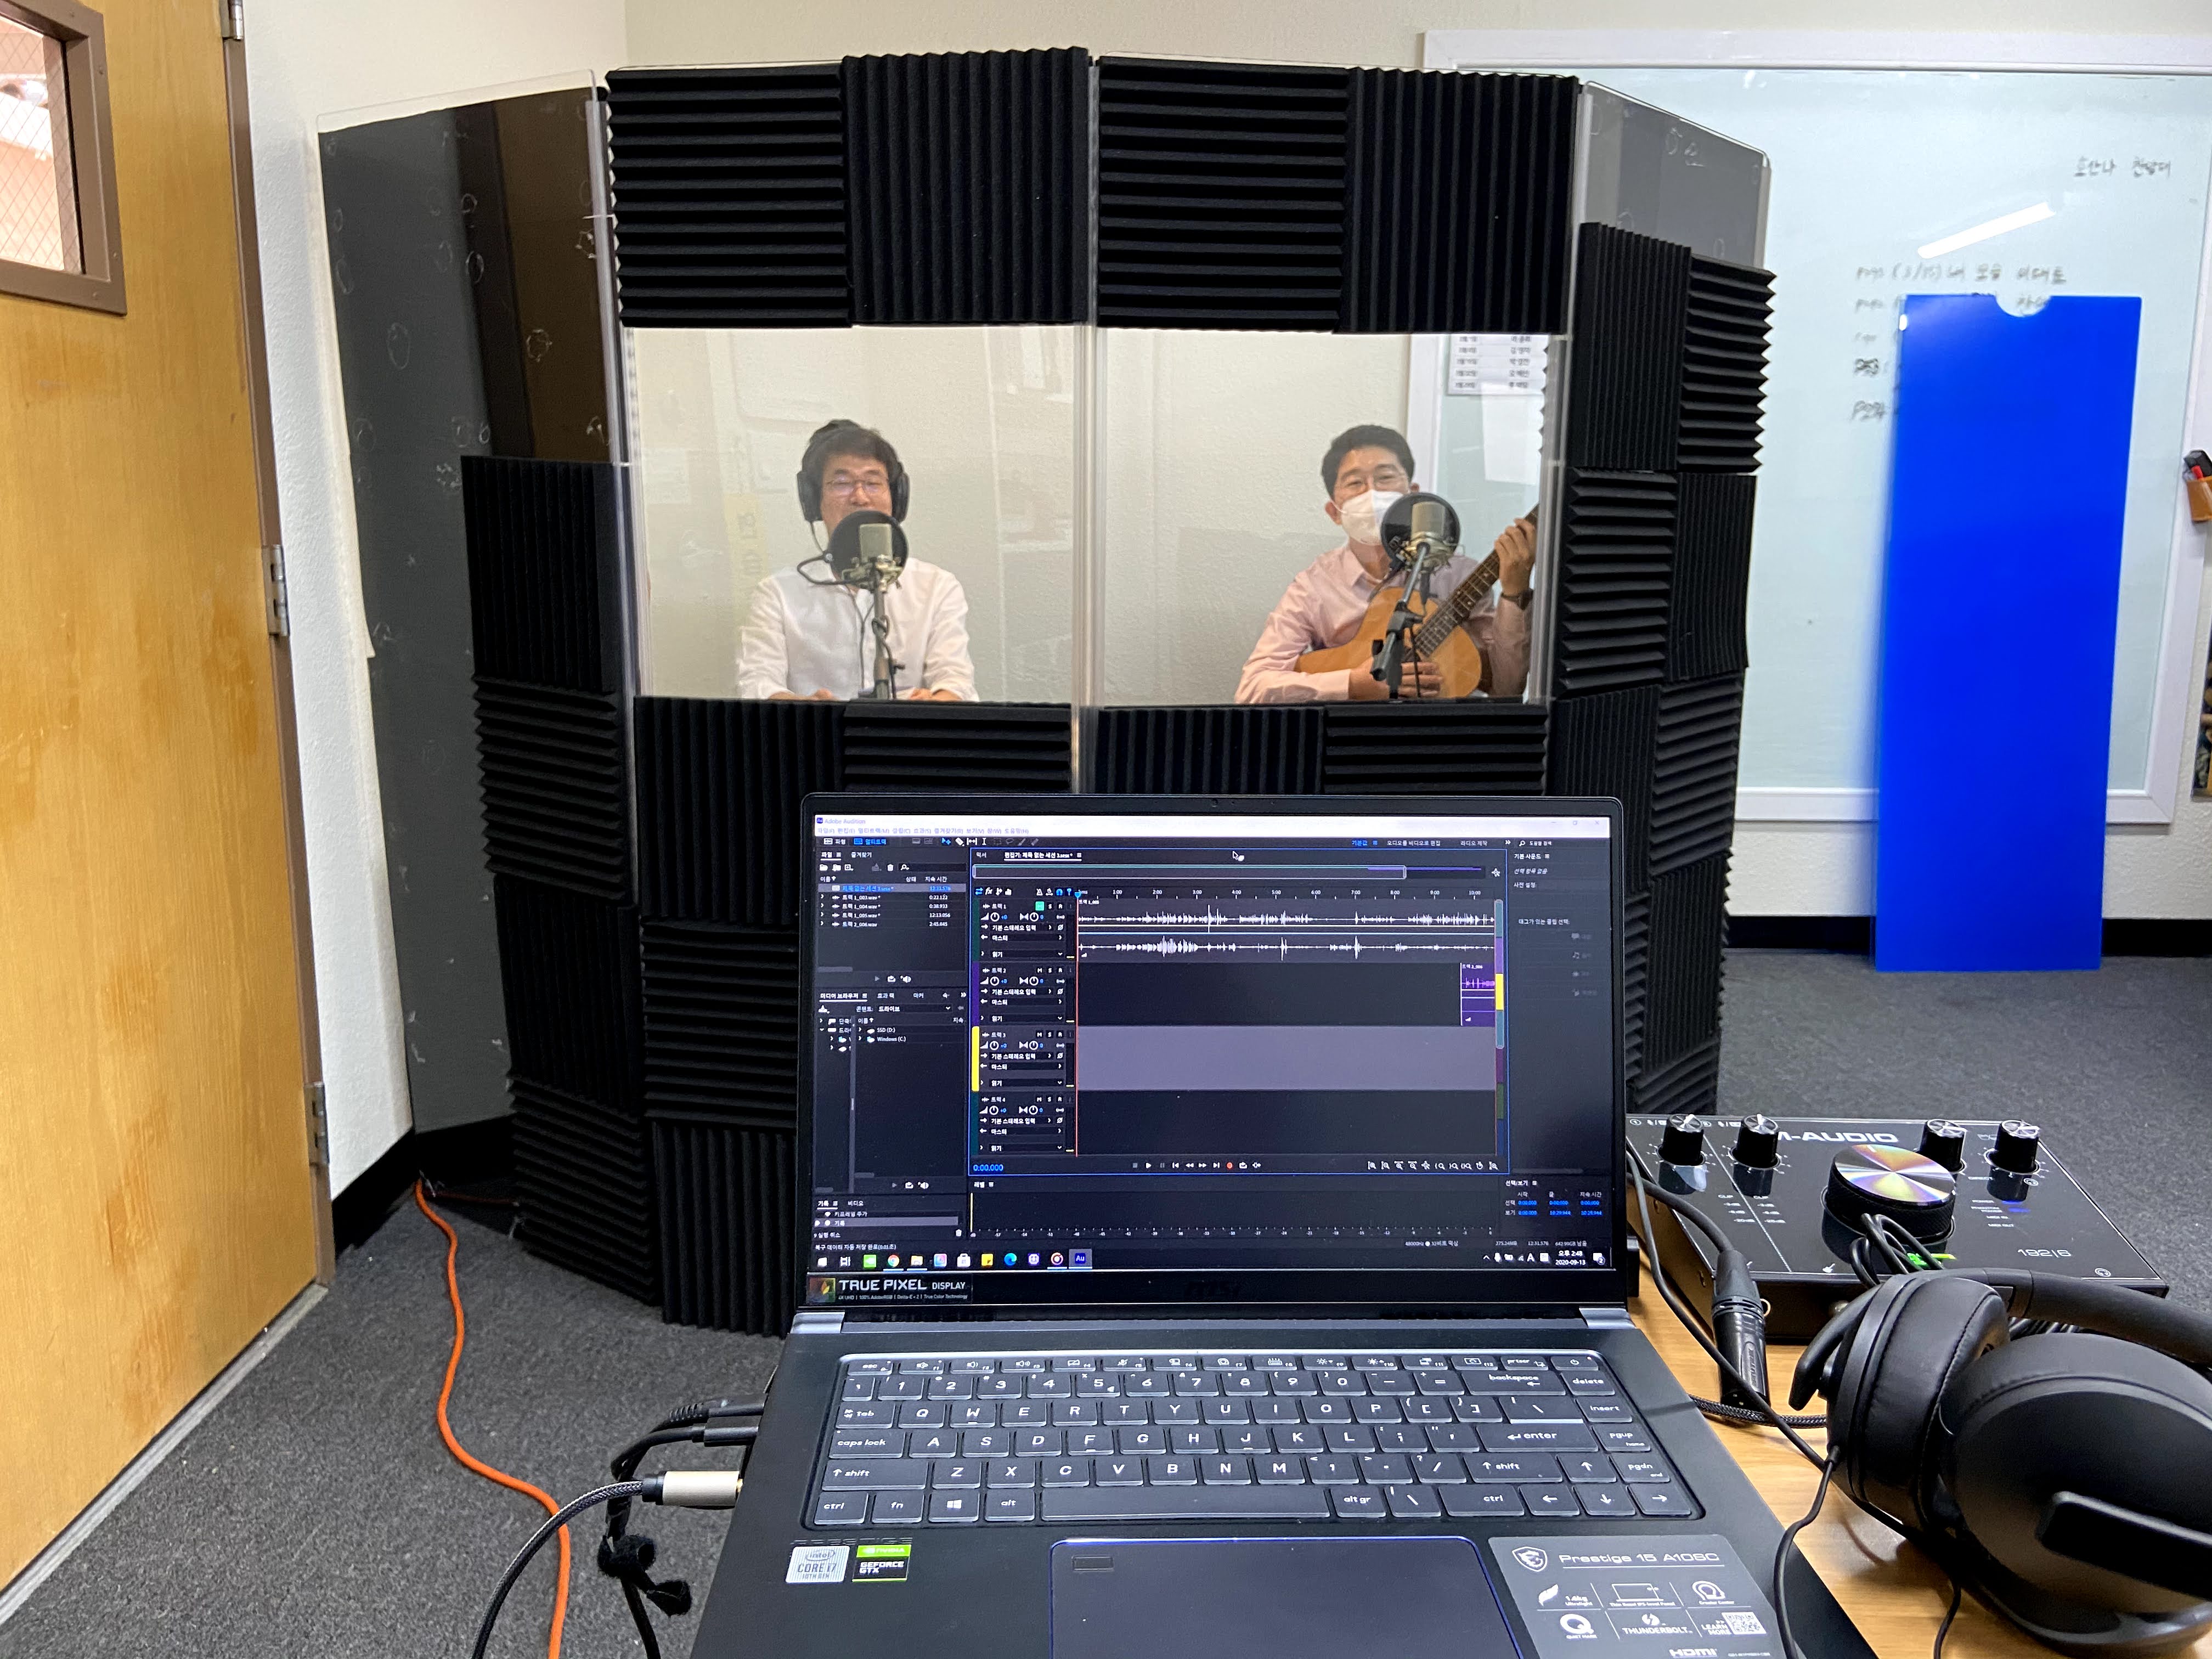
Task: Click the trash icon in Files panel
Action: (890, 868)
